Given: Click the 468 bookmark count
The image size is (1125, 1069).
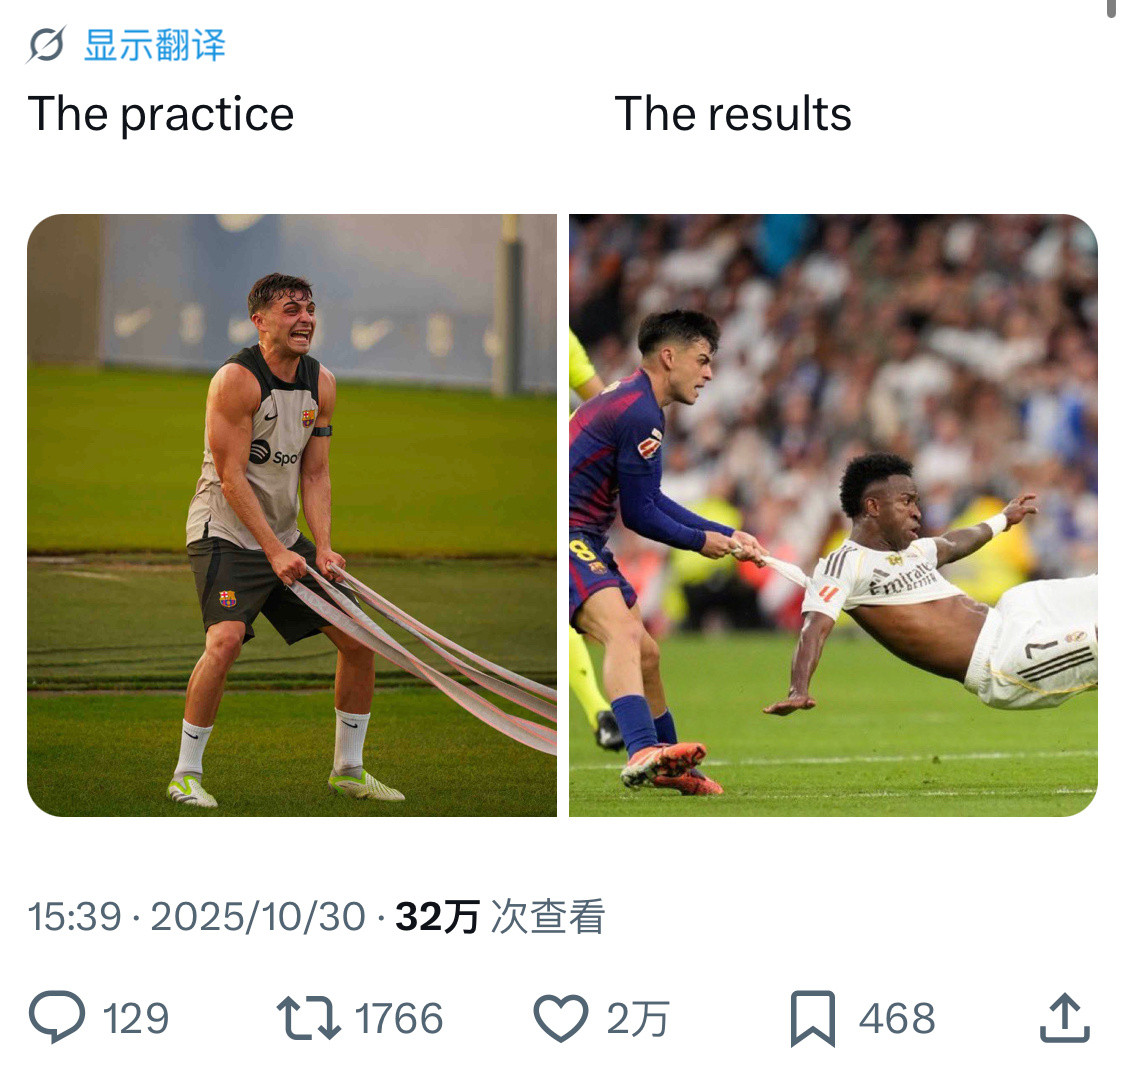Looking at the screenshot, I should tap(897, 1019).
